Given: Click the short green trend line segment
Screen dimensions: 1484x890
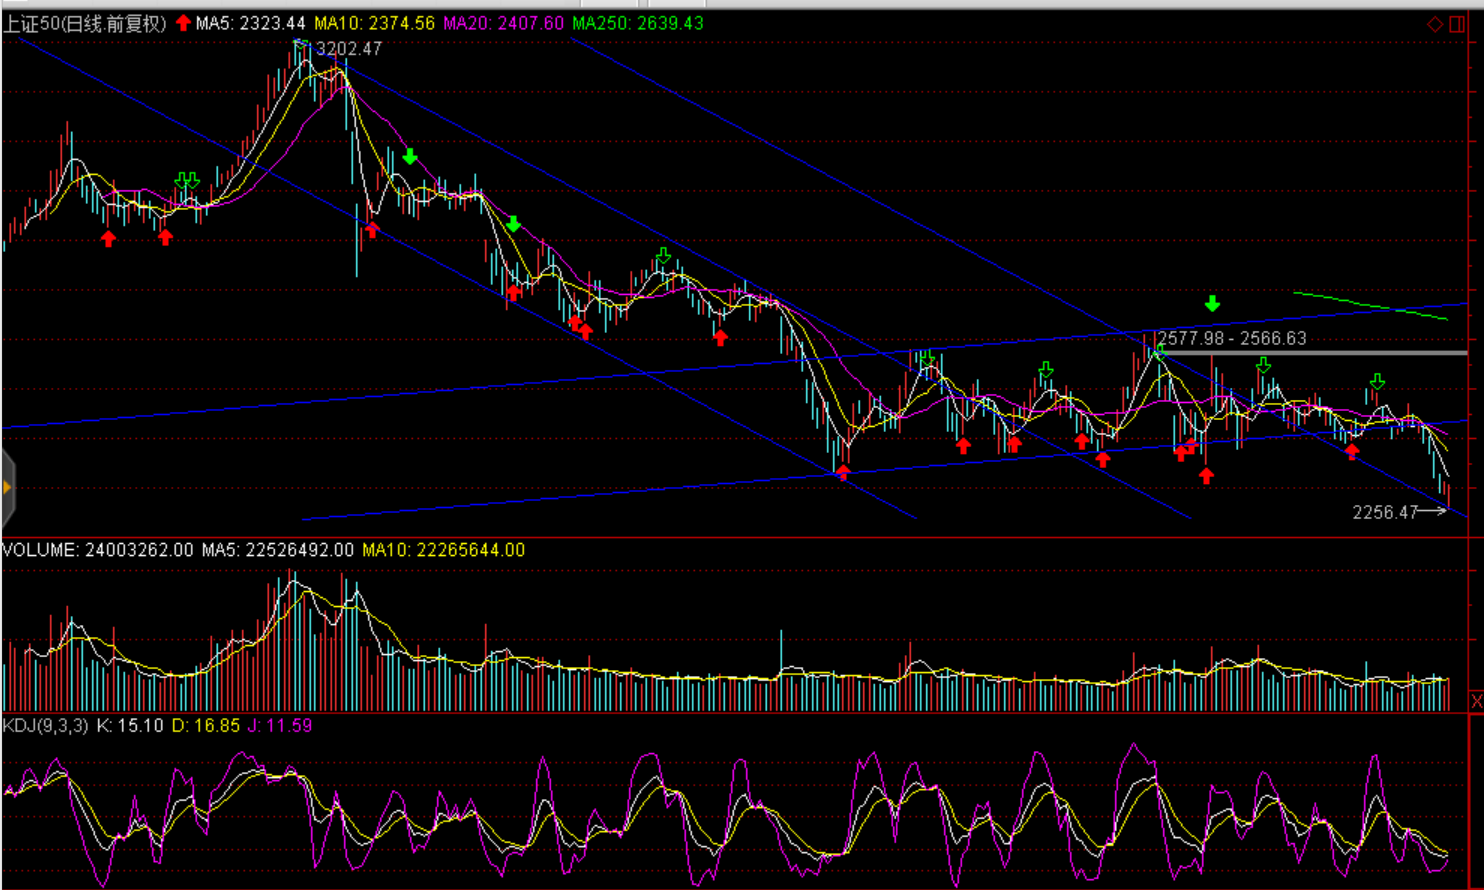Looking at the screenshot, I should 1370,306.
